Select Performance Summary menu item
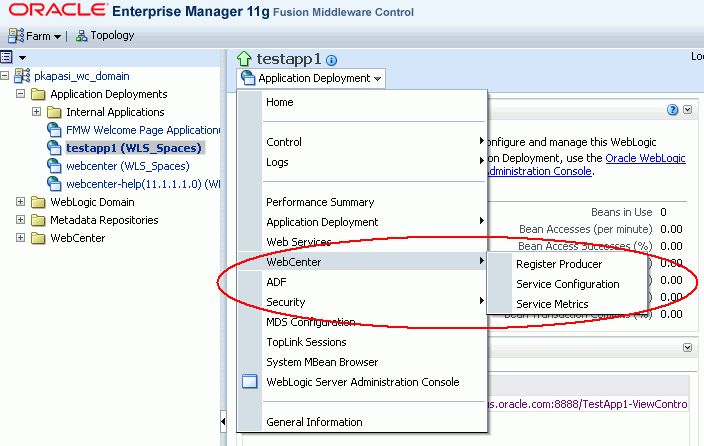This screenshot has width=704, height=446. pyautogui.click(x=320, y=202)
